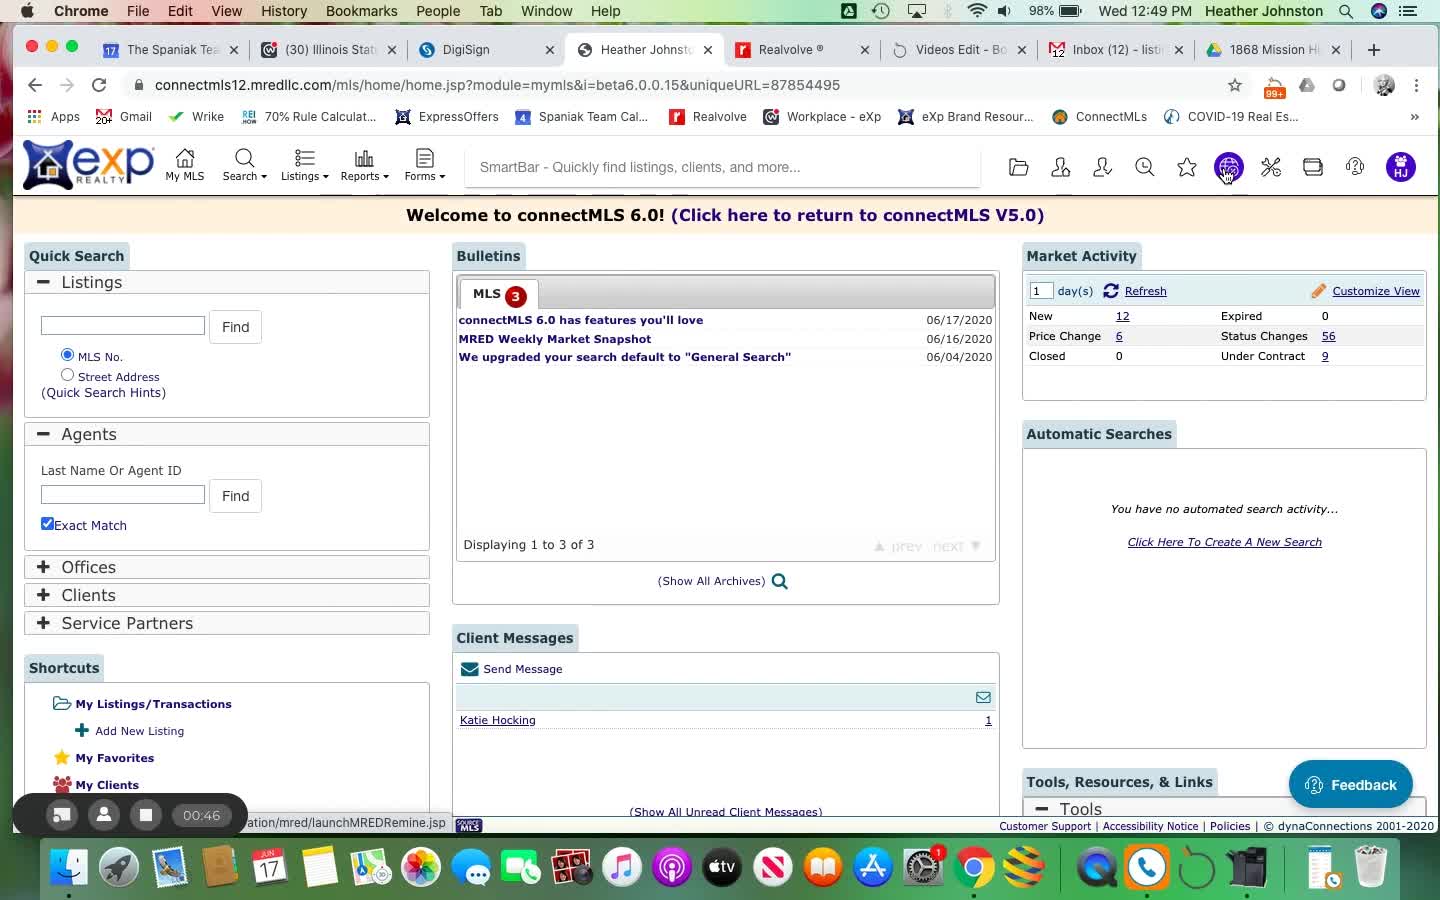Open the favorites star icon in toolbar
This screenshot has width=1440, height=900.
(1186, 167)
